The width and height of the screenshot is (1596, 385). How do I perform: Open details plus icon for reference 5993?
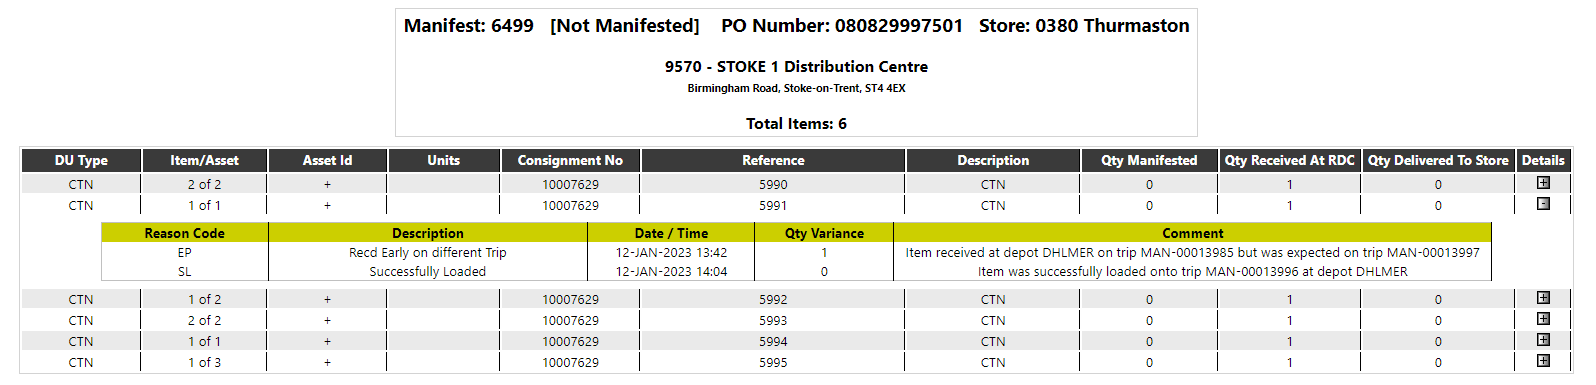tap(1543, 319)
